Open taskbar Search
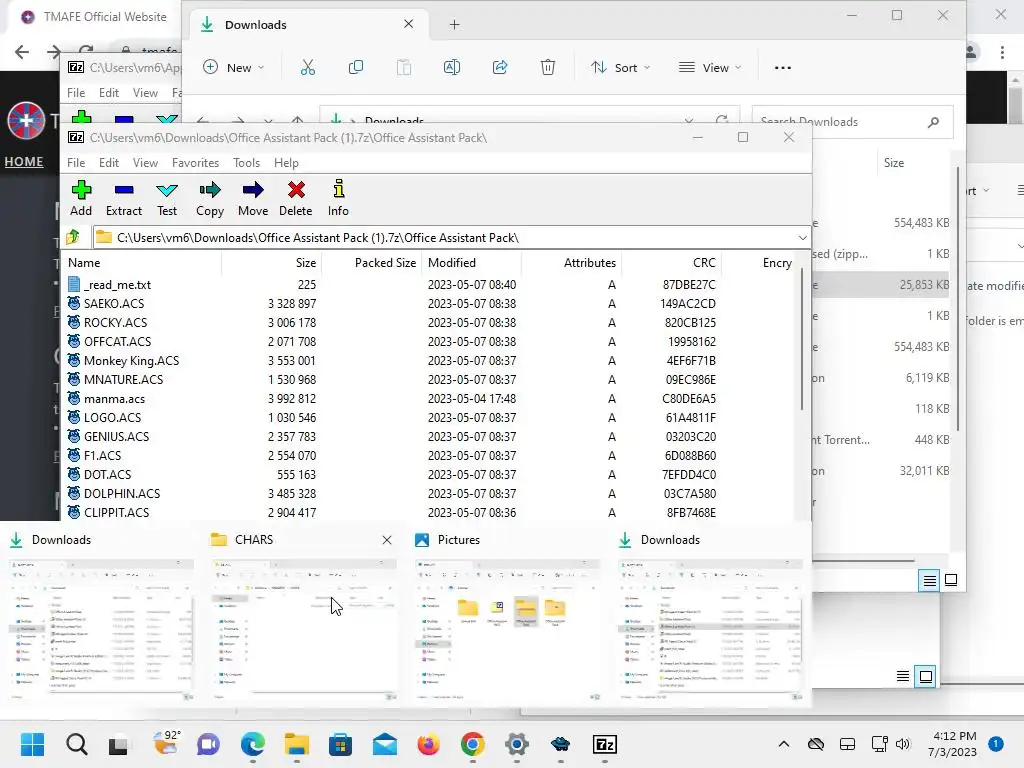The width and height of the screenshot is (1024, 768). [x=76, y=744]
